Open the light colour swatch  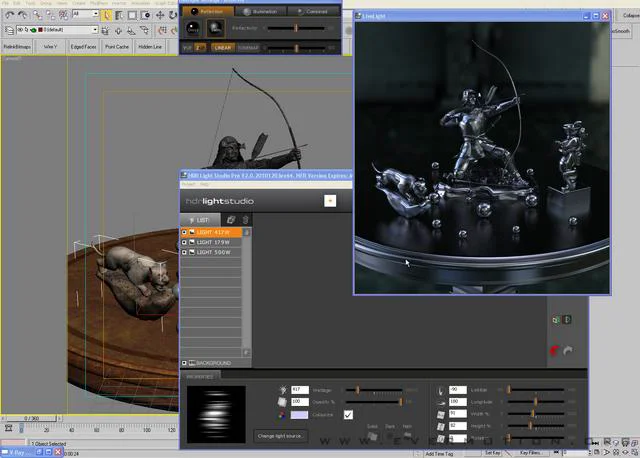[299, 415]
